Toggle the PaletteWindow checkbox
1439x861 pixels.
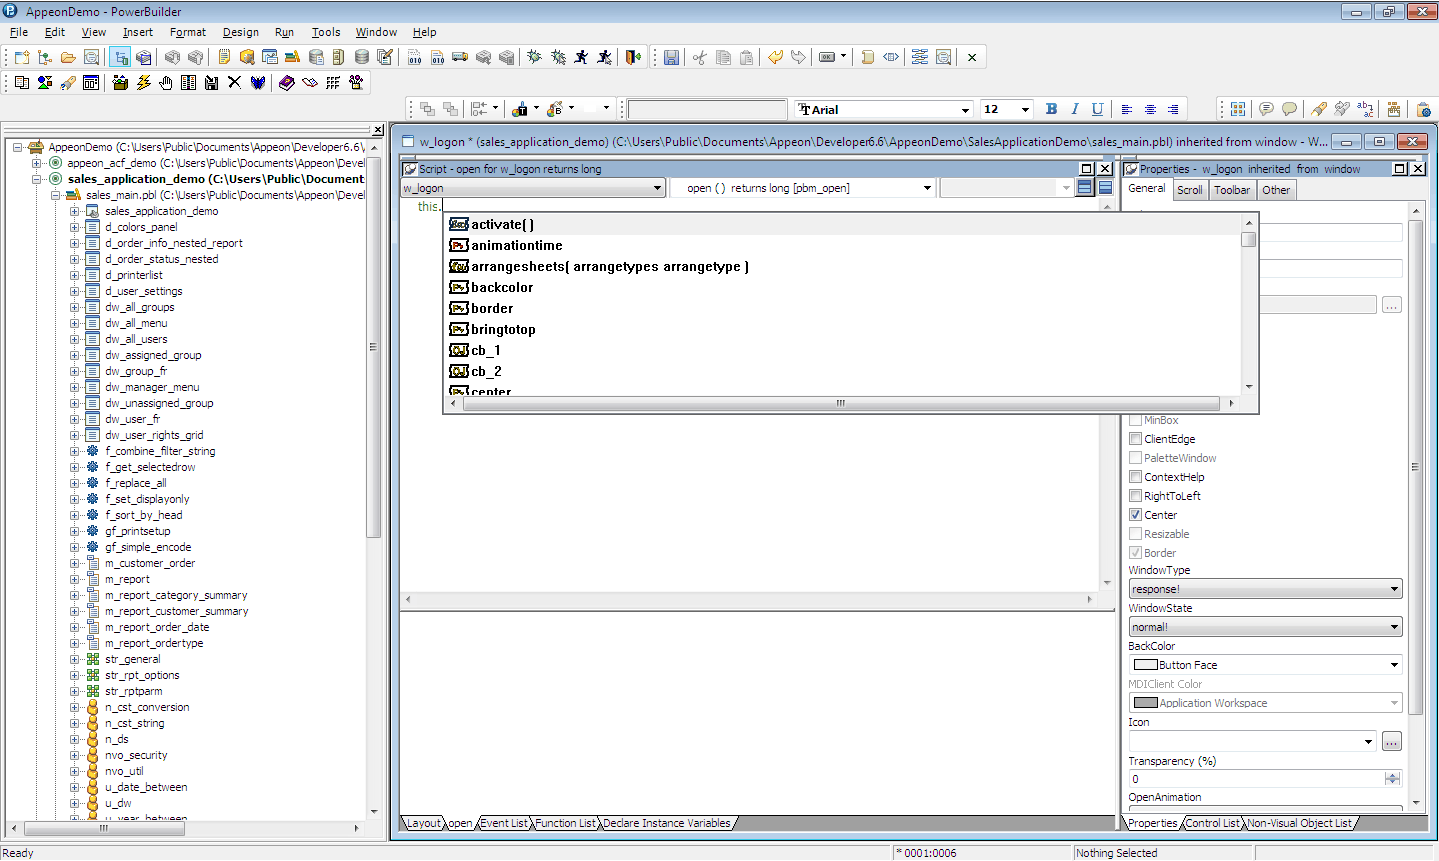(1135, 458)
